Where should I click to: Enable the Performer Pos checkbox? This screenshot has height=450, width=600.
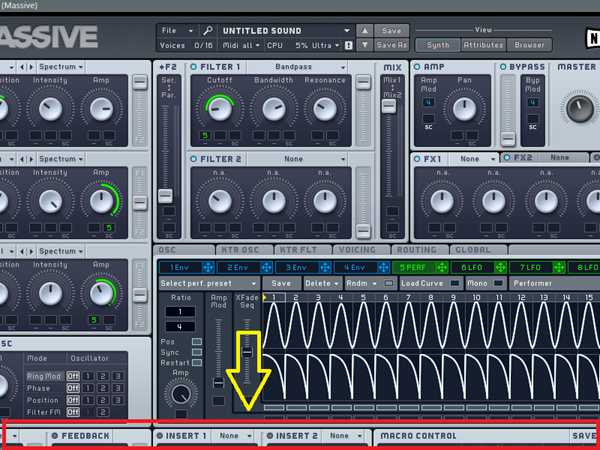(197, 341)
